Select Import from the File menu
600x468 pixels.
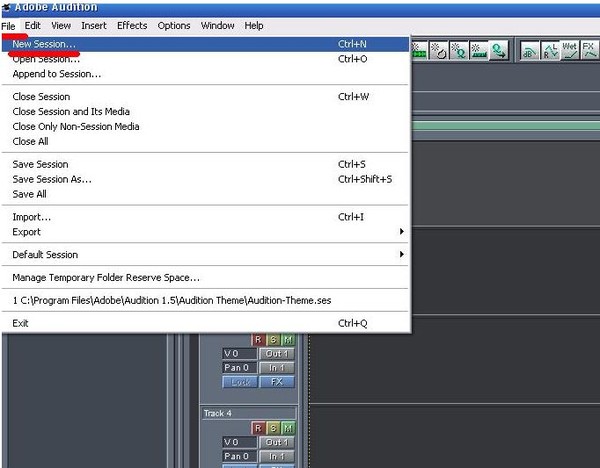click(206, 217)
